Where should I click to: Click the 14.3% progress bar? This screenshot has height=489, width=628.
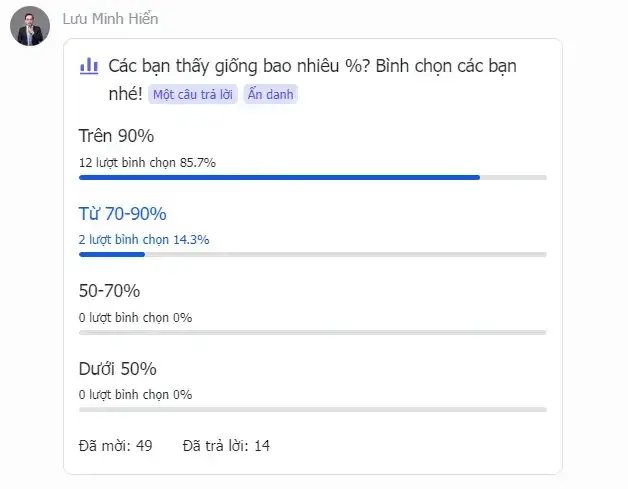tap(313, 254)
